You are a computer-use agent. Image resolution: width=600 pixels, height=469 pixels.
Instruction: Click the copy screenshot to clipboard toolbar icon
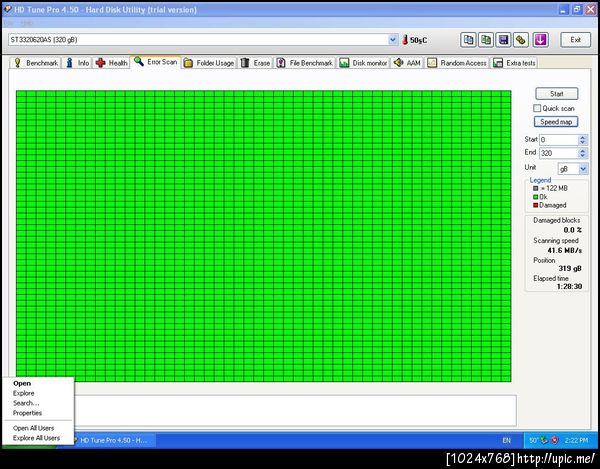[486, 40]
